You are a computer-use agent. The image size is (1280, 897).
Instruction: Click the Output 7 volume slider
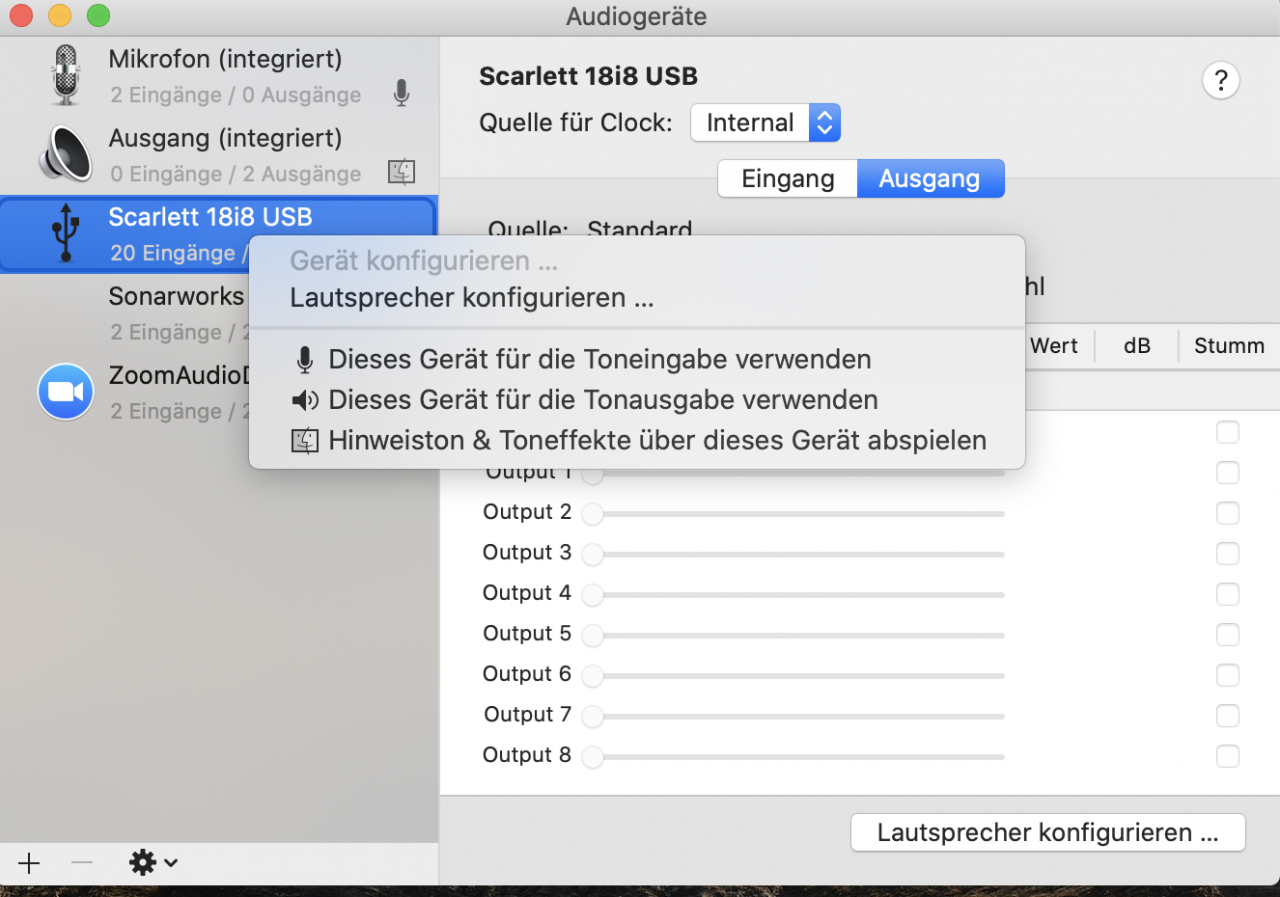point(793,716)
